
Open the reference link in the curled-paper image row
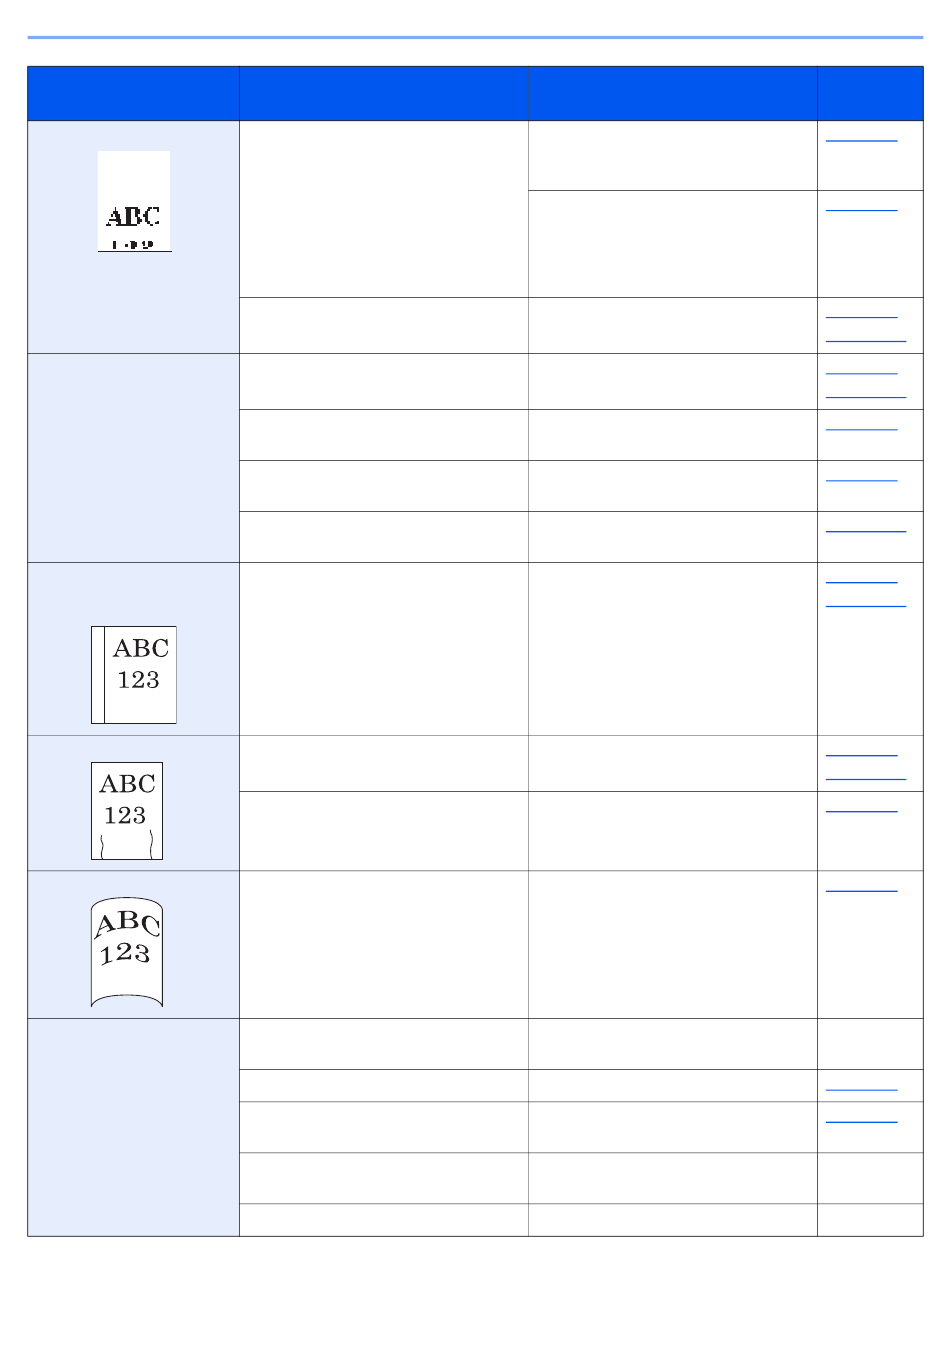pyautogui.click(x=862, y=888)
